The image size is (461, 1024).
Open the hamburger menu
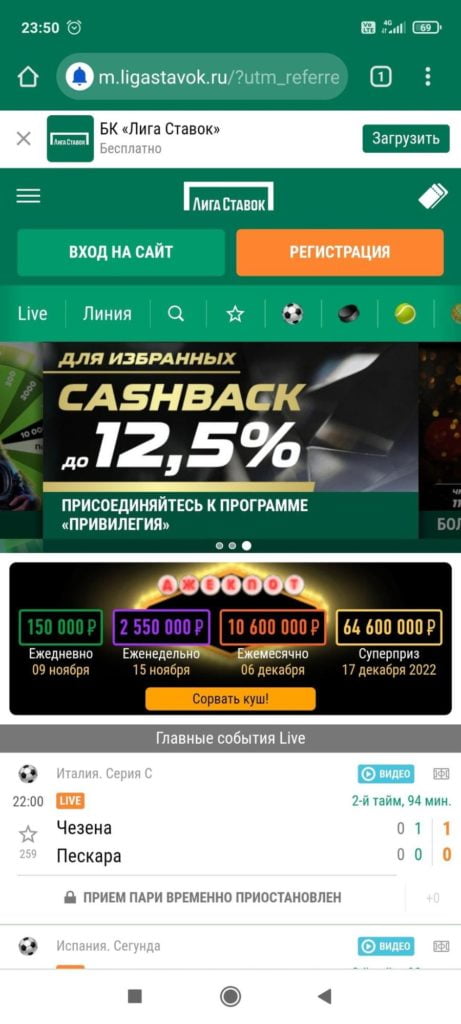tap(28, 196)
